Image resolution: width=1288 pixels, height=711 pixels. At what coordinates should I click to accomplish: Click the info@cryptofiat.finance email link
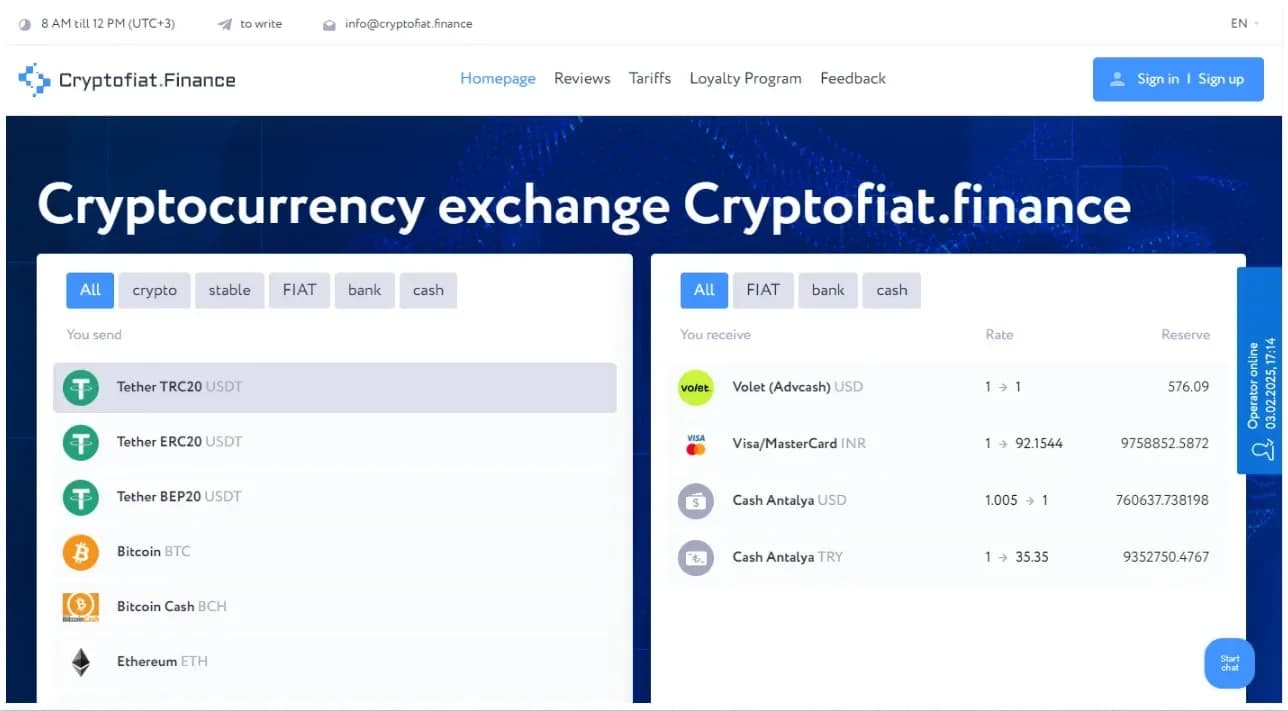click(x=408, y=24)
